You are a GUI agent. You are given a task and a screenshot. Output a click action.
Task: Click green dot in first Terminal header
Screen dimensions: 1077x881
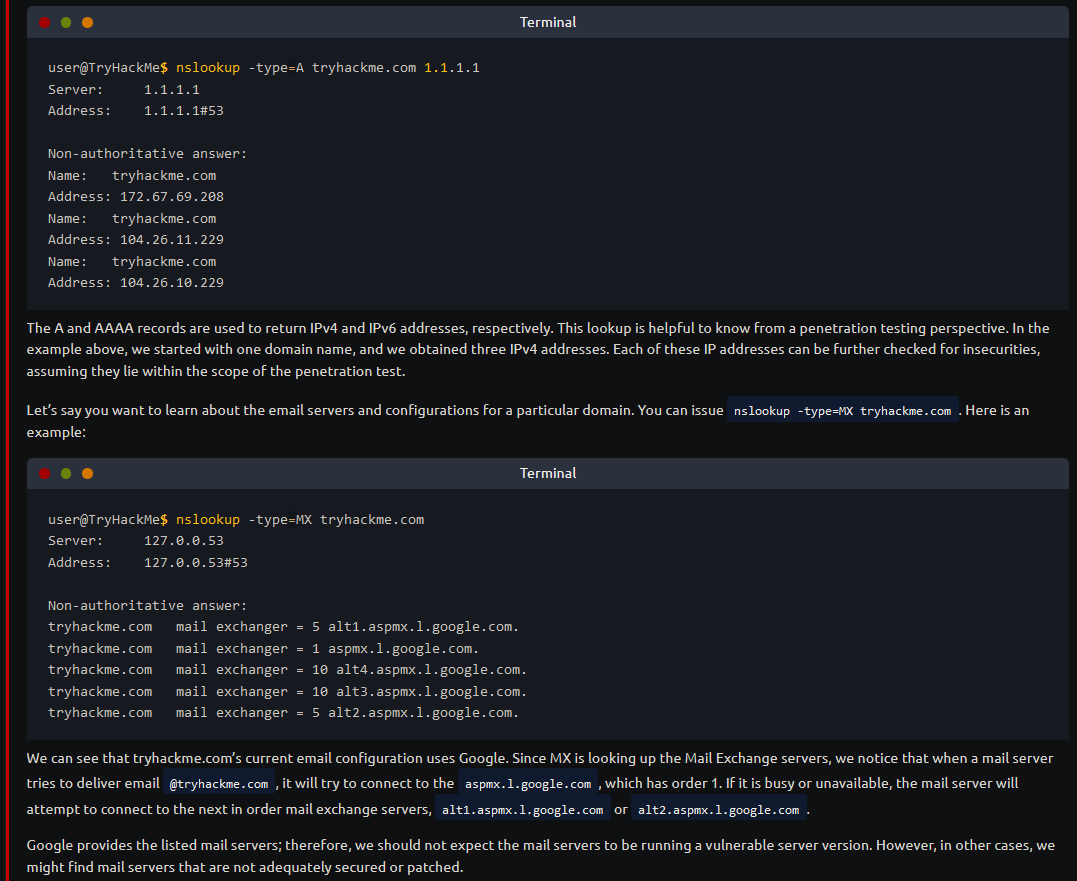coord(66,23)
